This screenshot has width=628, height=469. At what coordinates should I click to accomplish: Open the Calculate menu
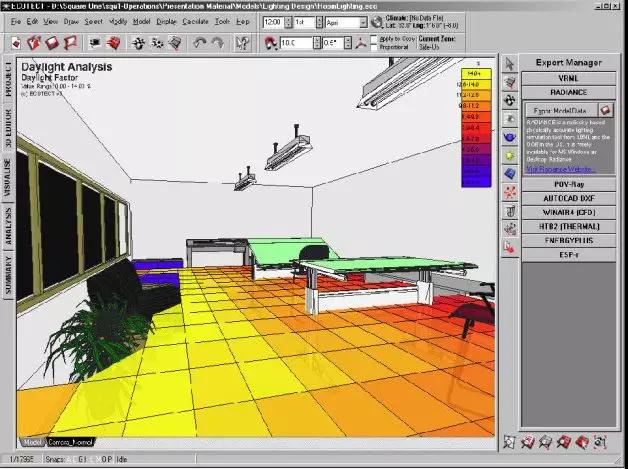coord(195,22)
